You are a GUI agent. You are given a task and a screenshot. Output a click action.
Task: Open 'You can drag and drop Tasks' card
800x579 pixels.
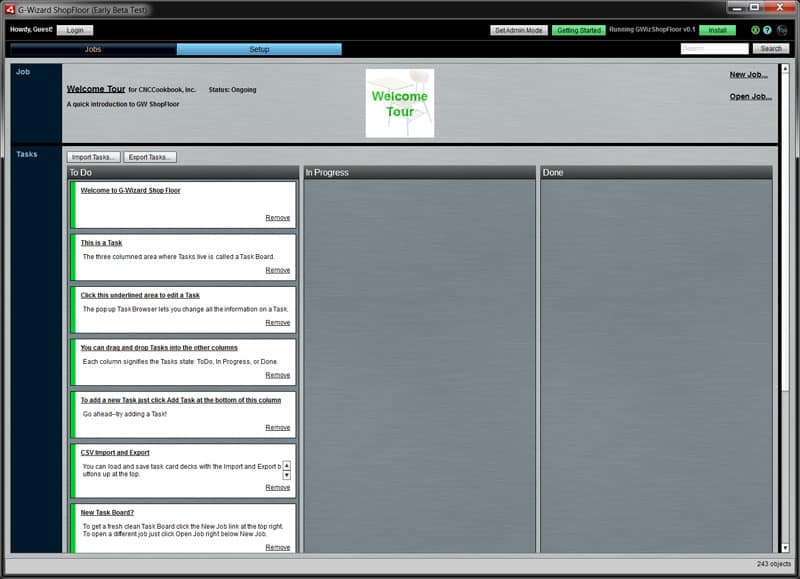click(x=159, y=348)
